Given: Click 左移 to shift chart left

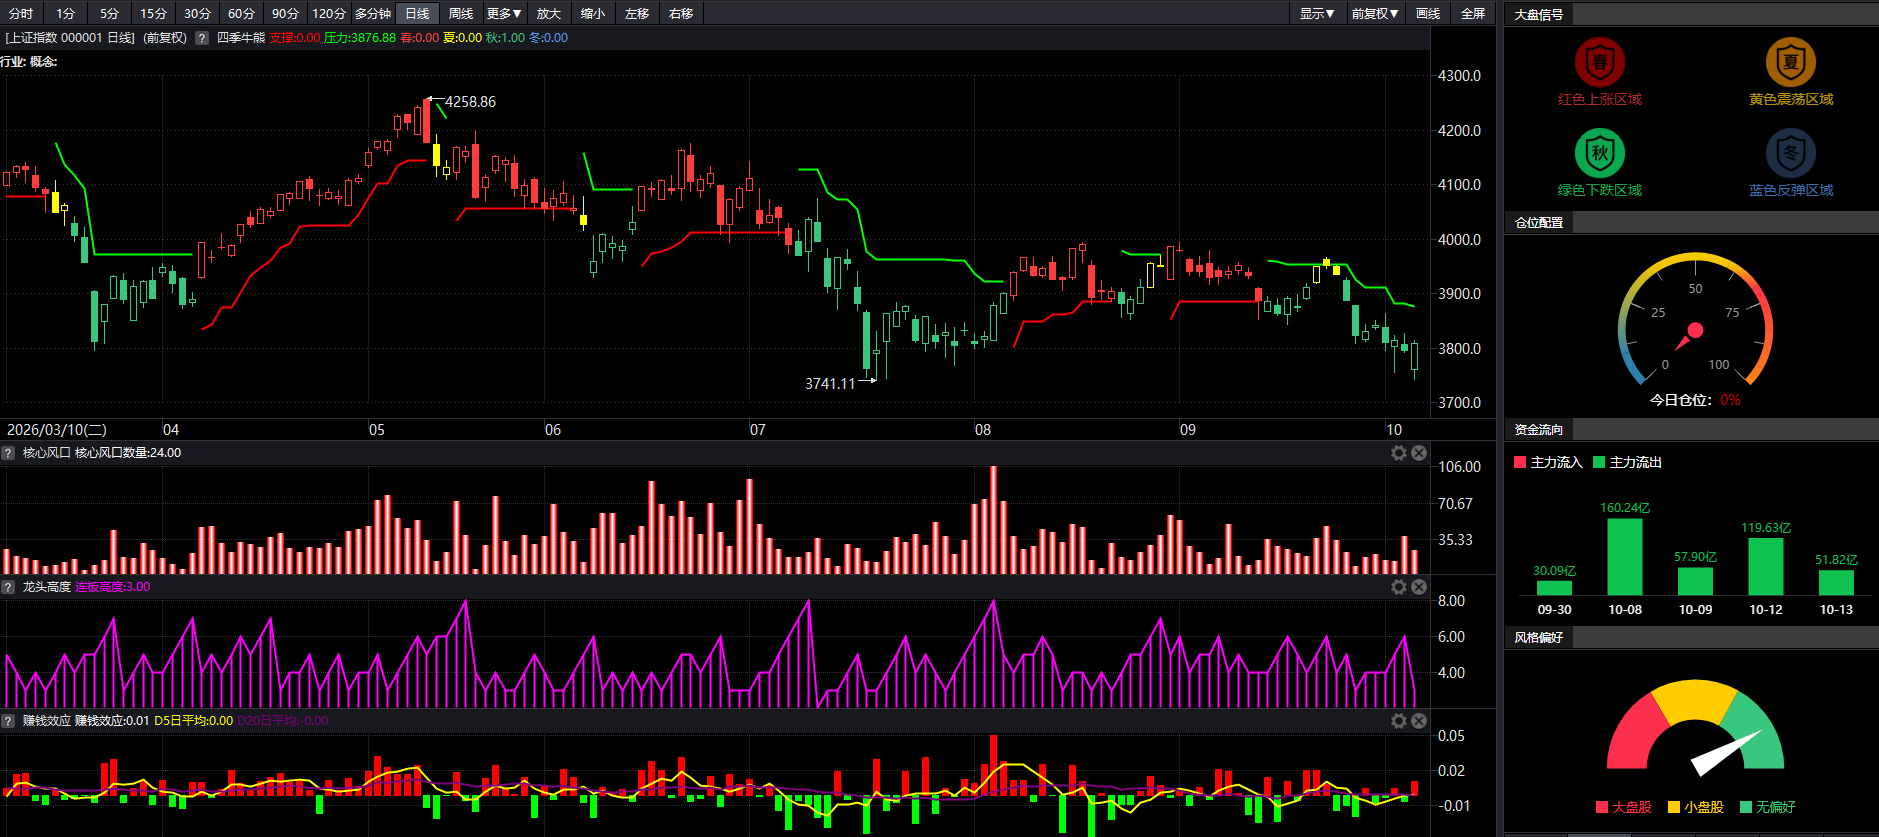Looking at the screenshot, I should pyautogui.click(x=637, y=13).
